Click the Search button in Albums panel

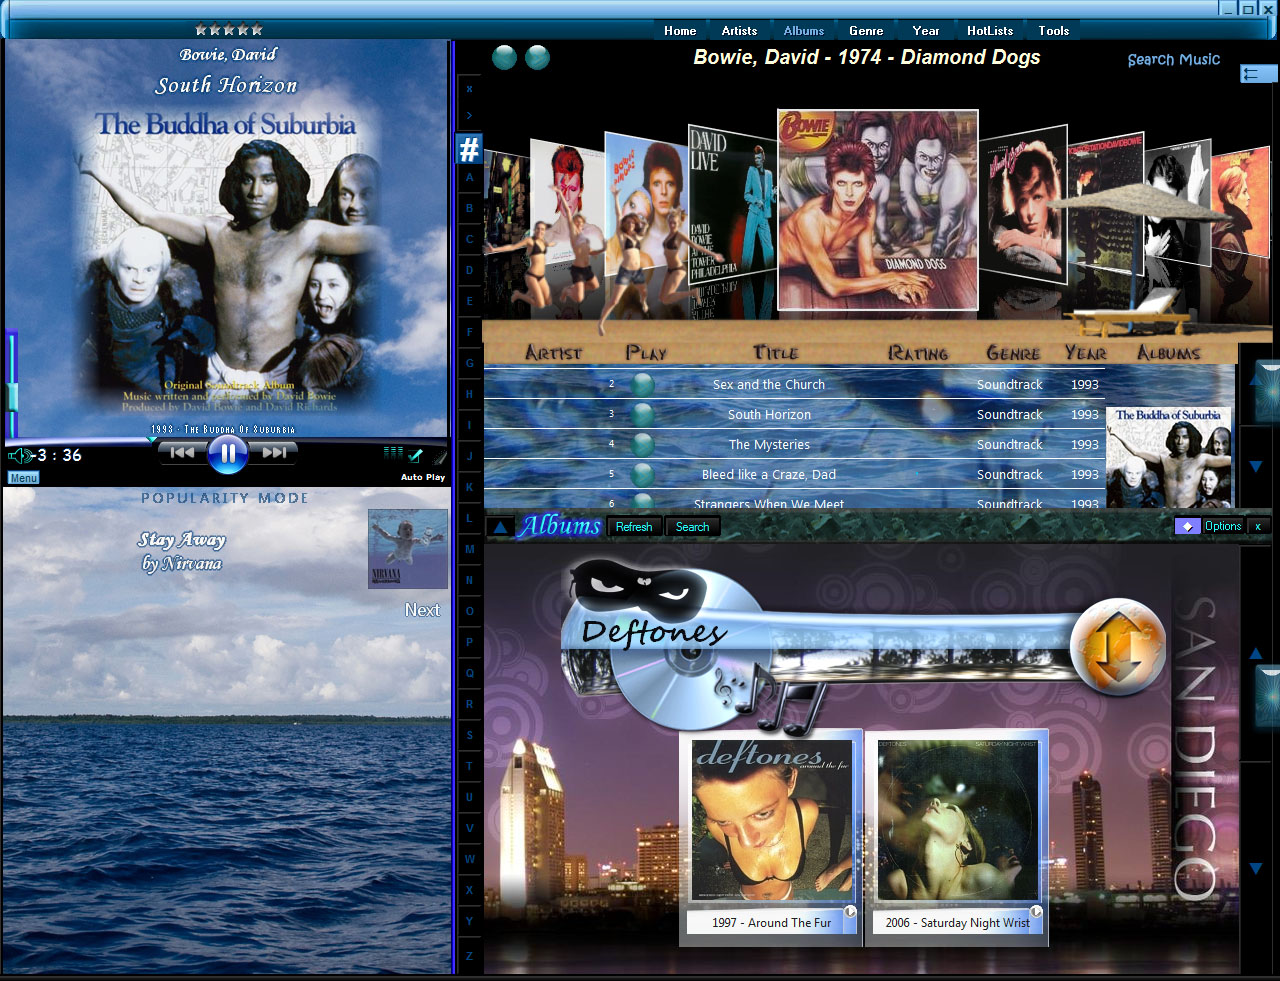[692, 527]
